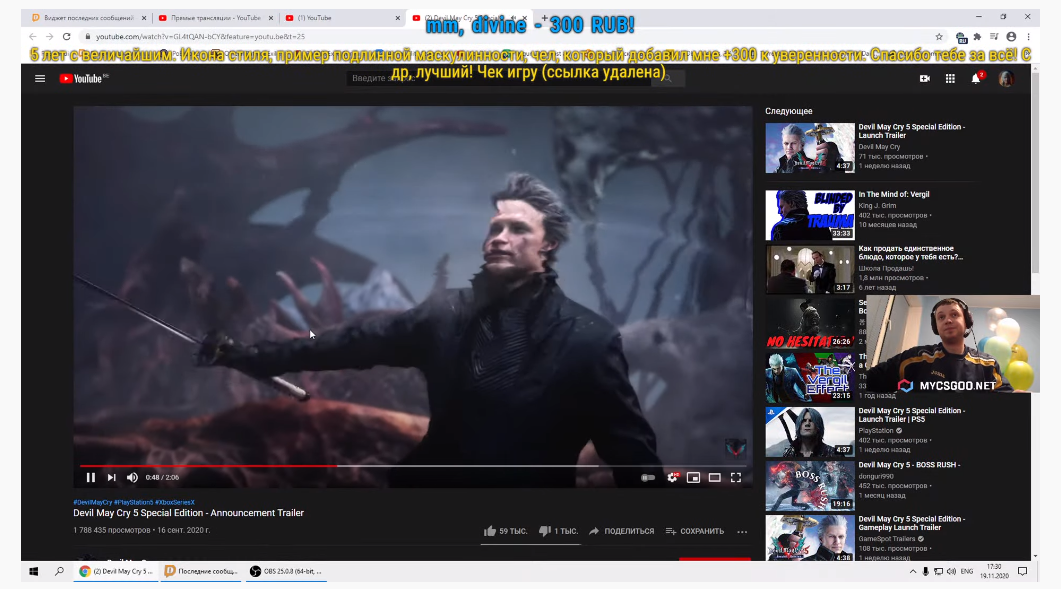Pause the video playback

pyautogui.click(x=90, y=478)
